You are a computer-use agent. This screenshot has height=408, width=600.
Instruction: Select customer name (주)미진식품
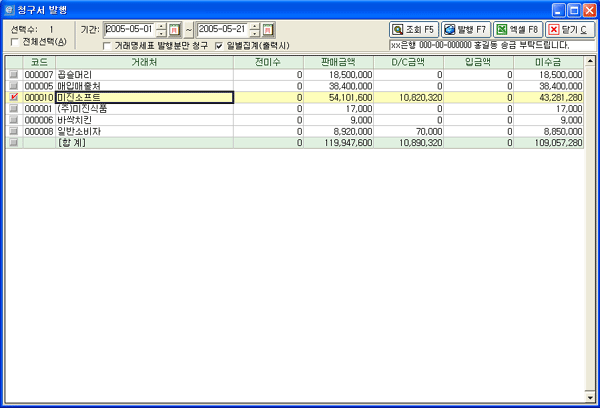(82, 109)
